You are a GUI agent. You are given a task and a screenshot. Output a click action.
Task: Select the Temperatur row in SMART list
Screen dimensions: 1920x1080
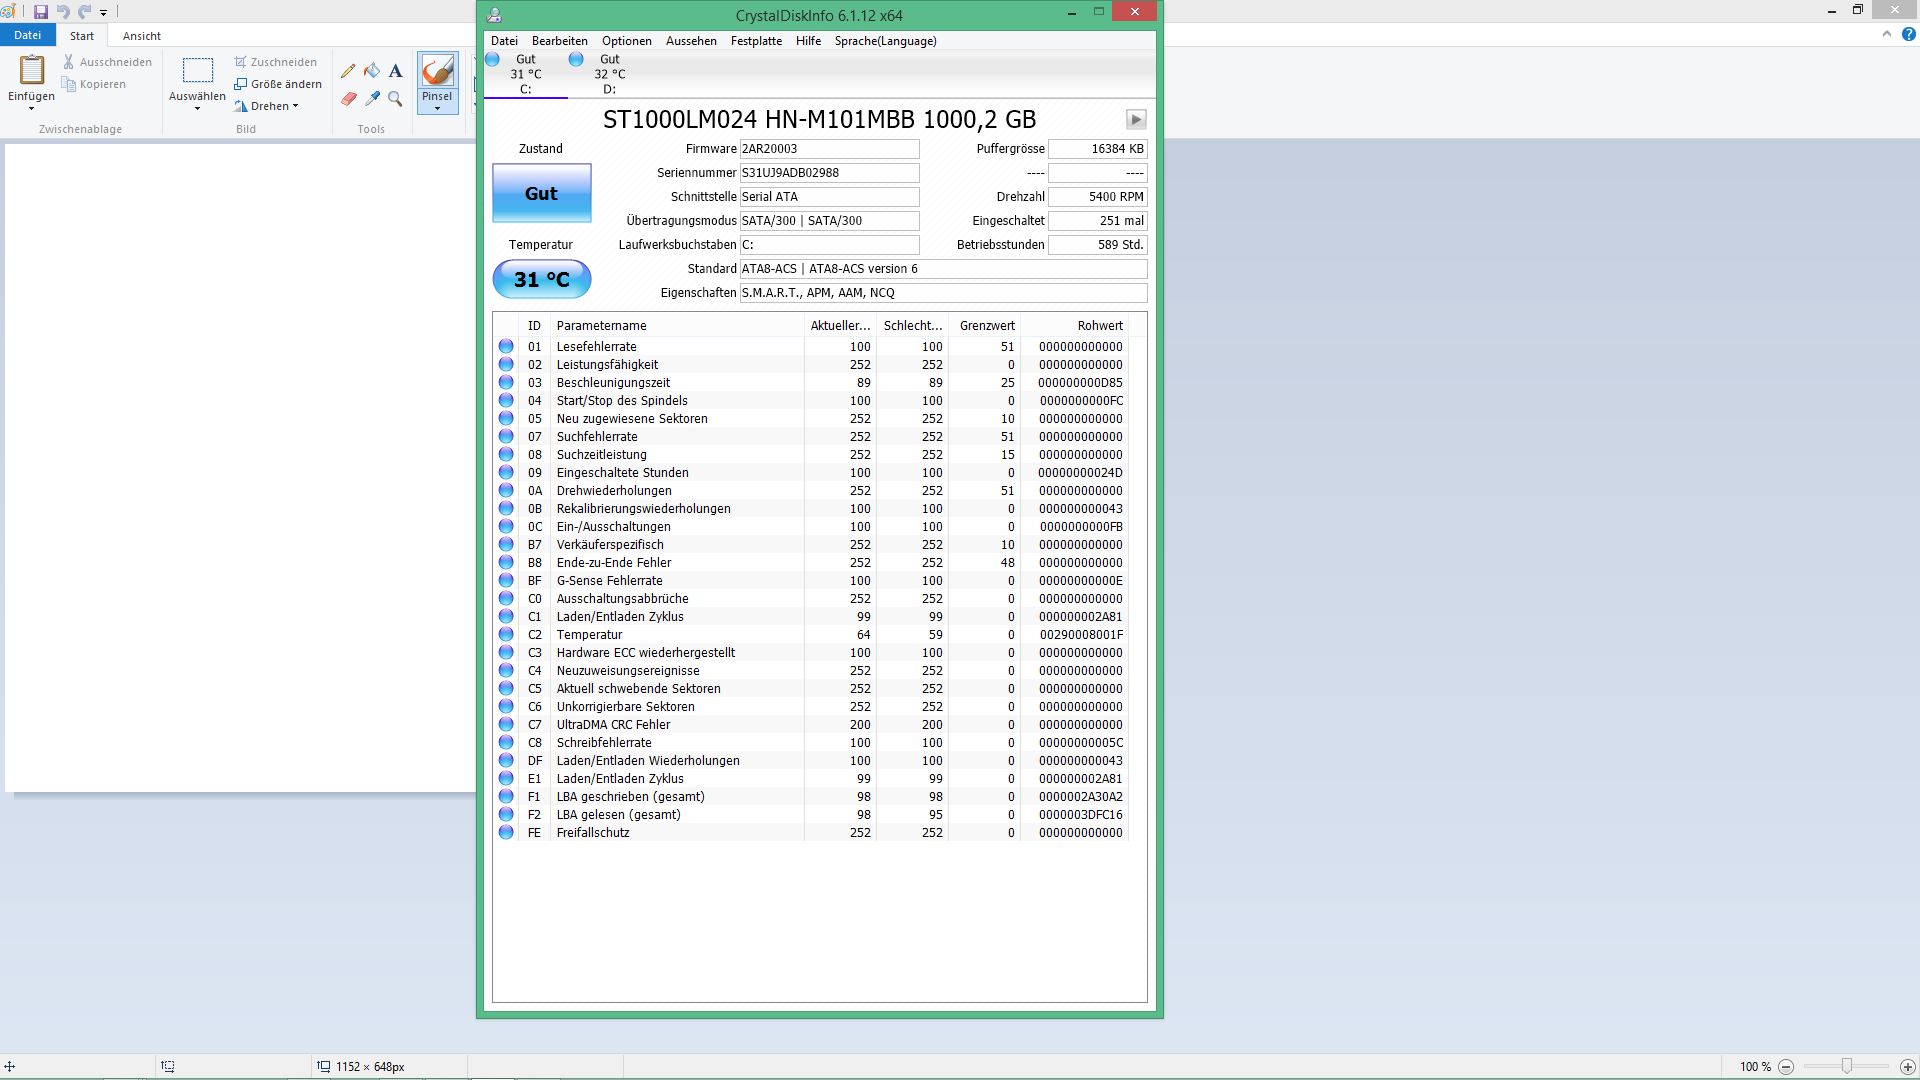(x=589, y=635)
